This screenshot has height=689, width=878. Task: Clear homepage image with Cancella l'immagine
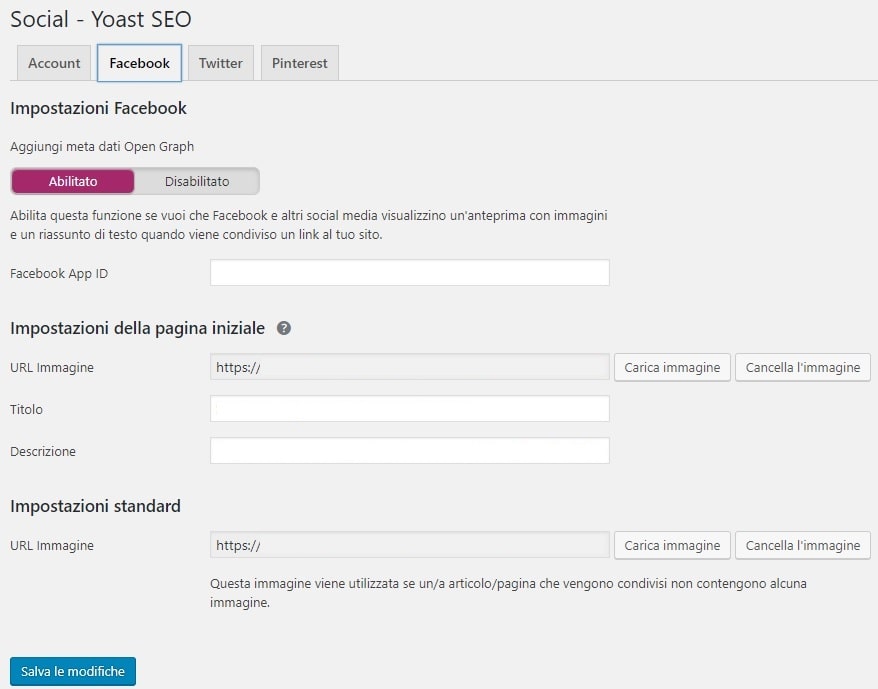click(x=802, y=367)
